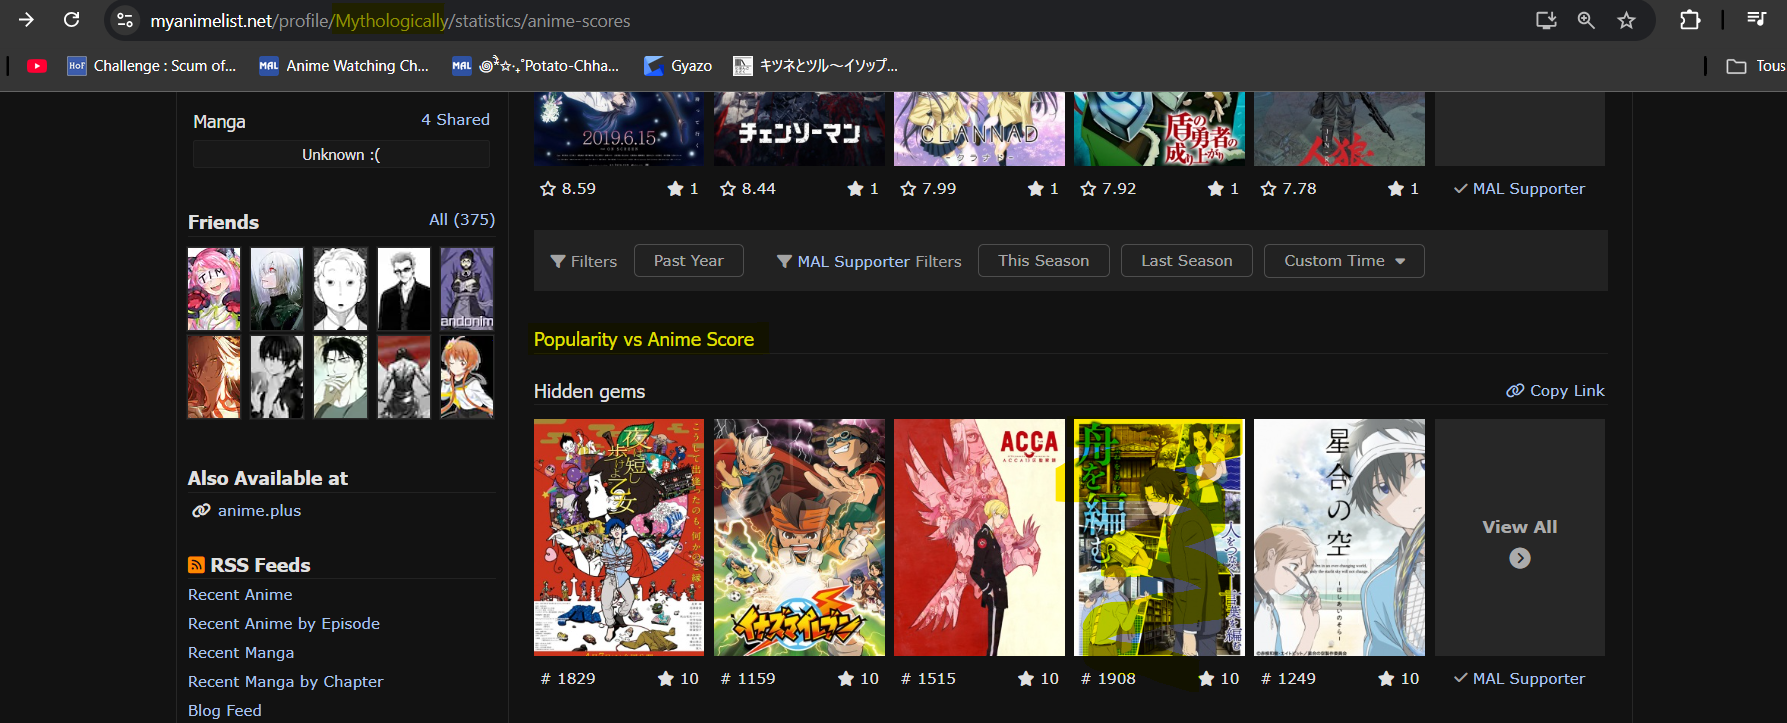Open the Hoshiai no Sora poster
Screen dimensions: 1787x723
[1339, 537]
